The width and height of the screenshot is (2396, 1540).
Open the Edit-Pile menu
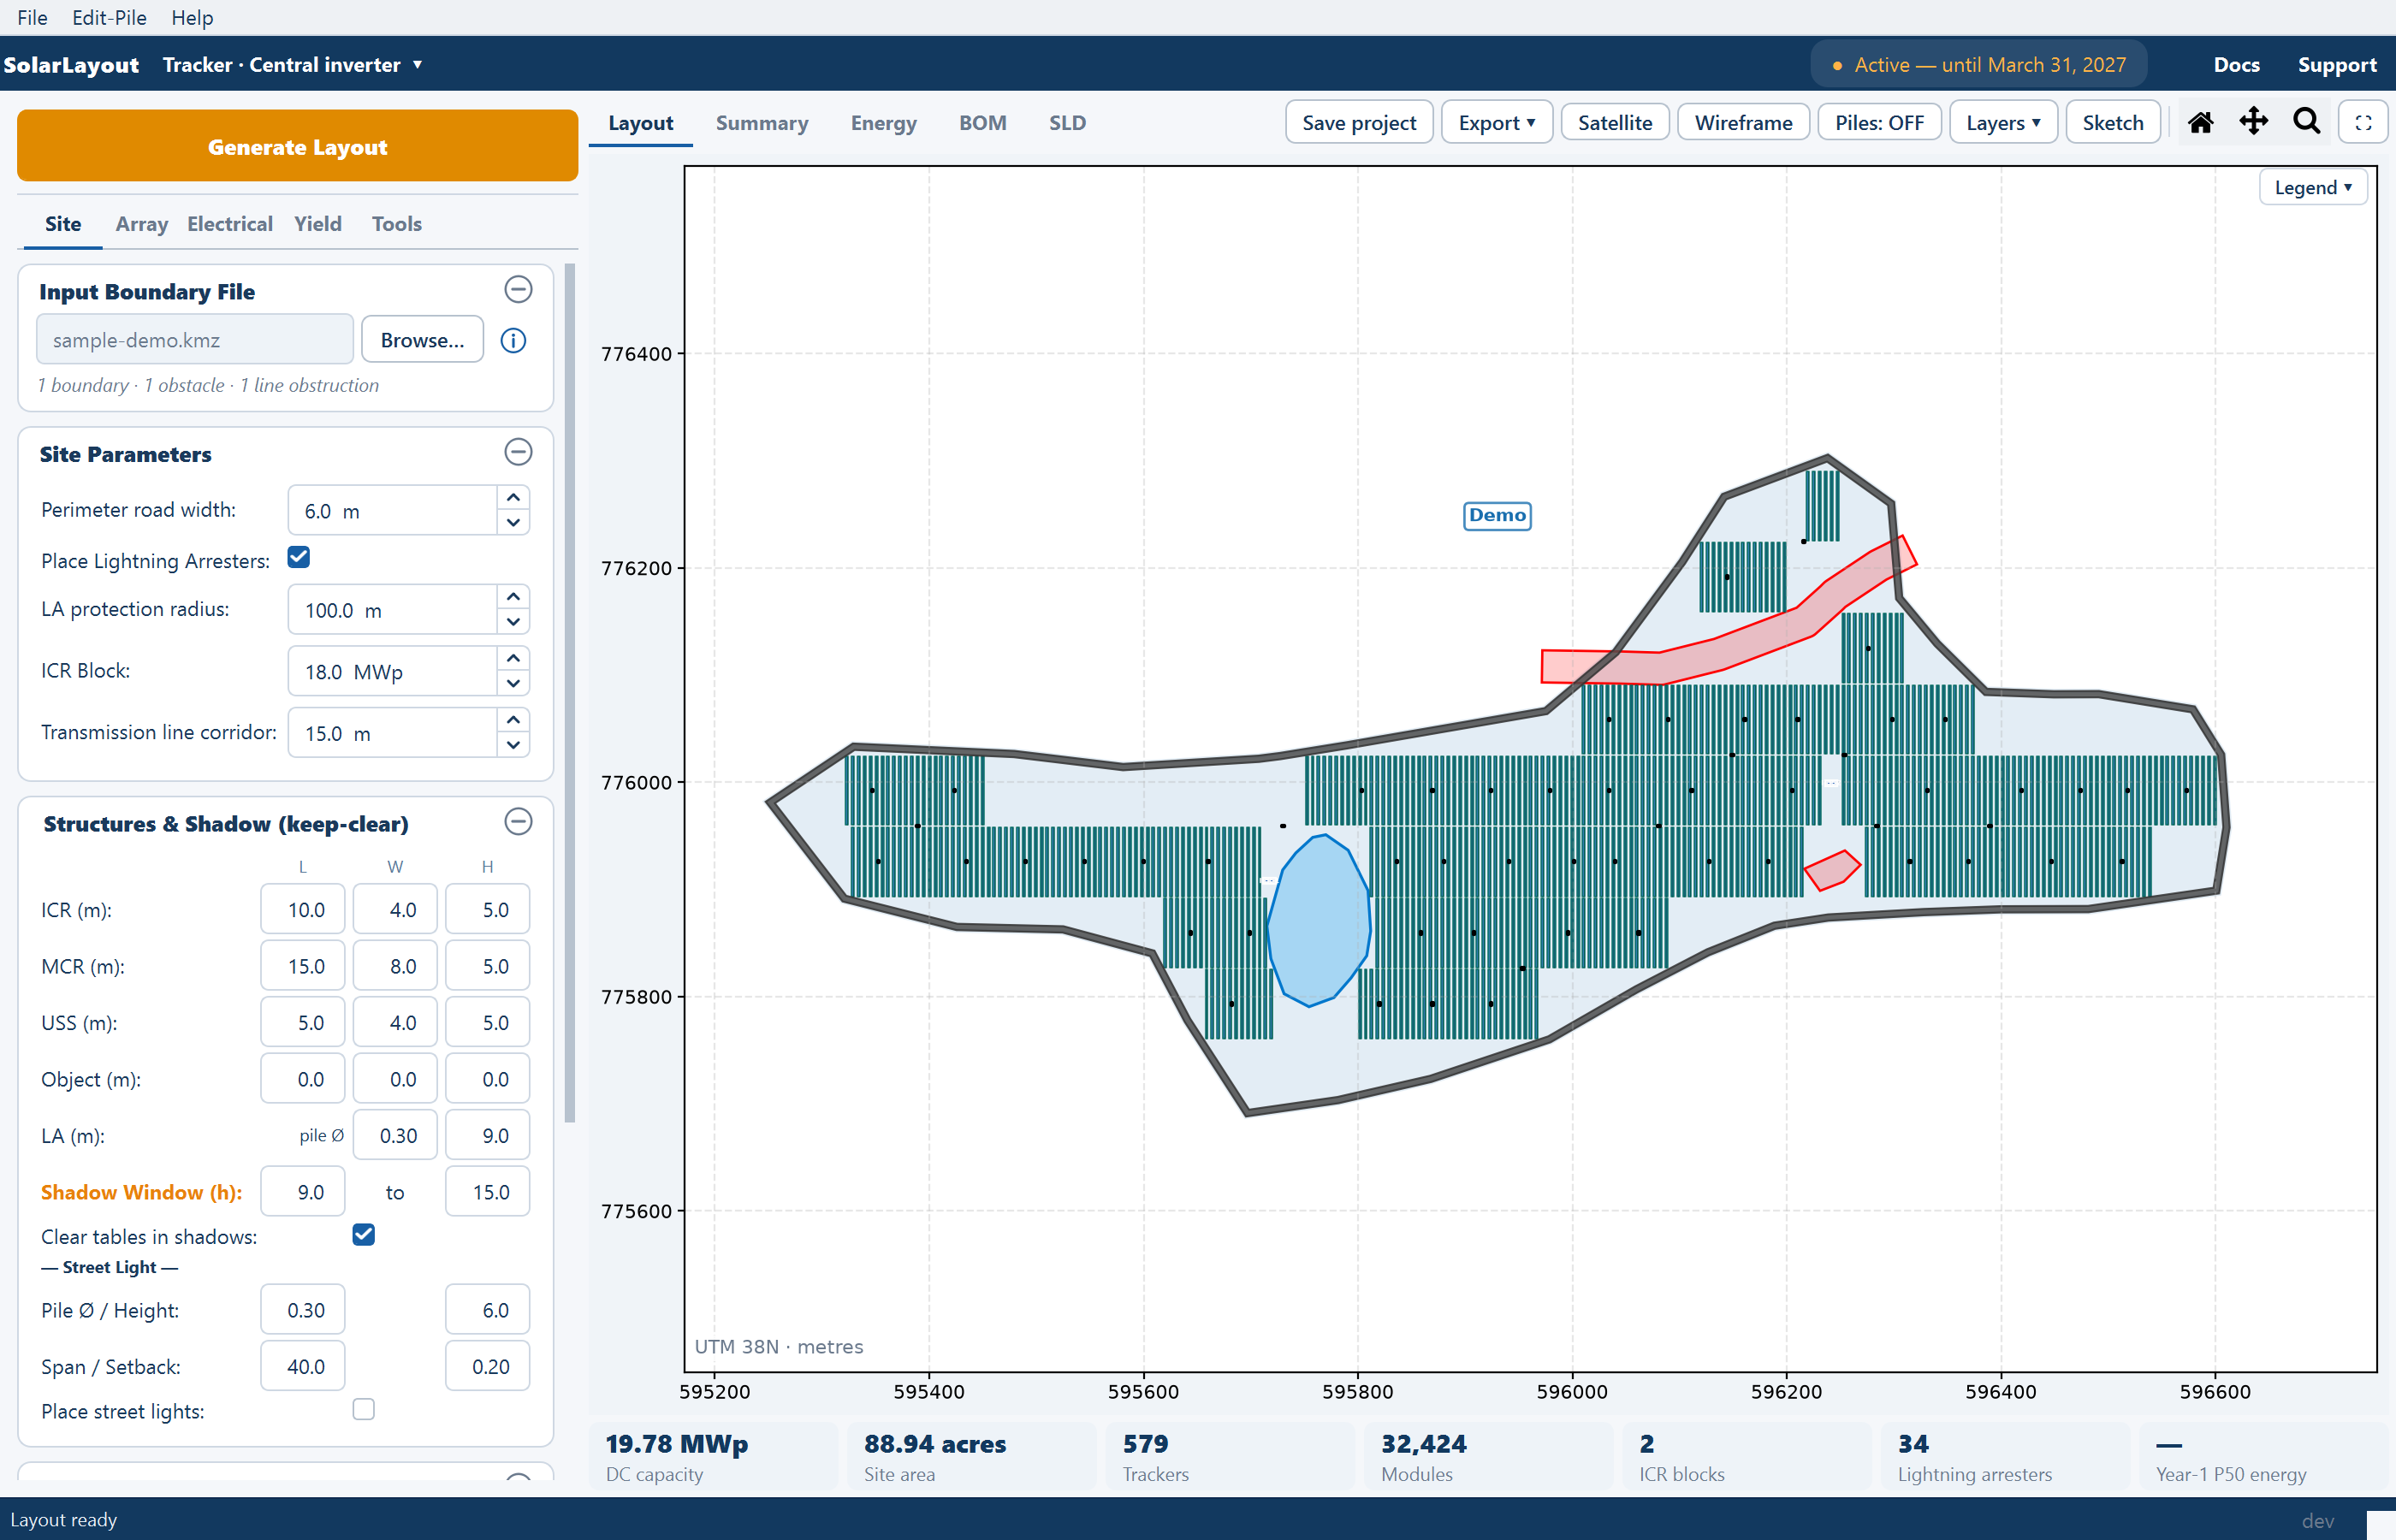tap(109, 17)
